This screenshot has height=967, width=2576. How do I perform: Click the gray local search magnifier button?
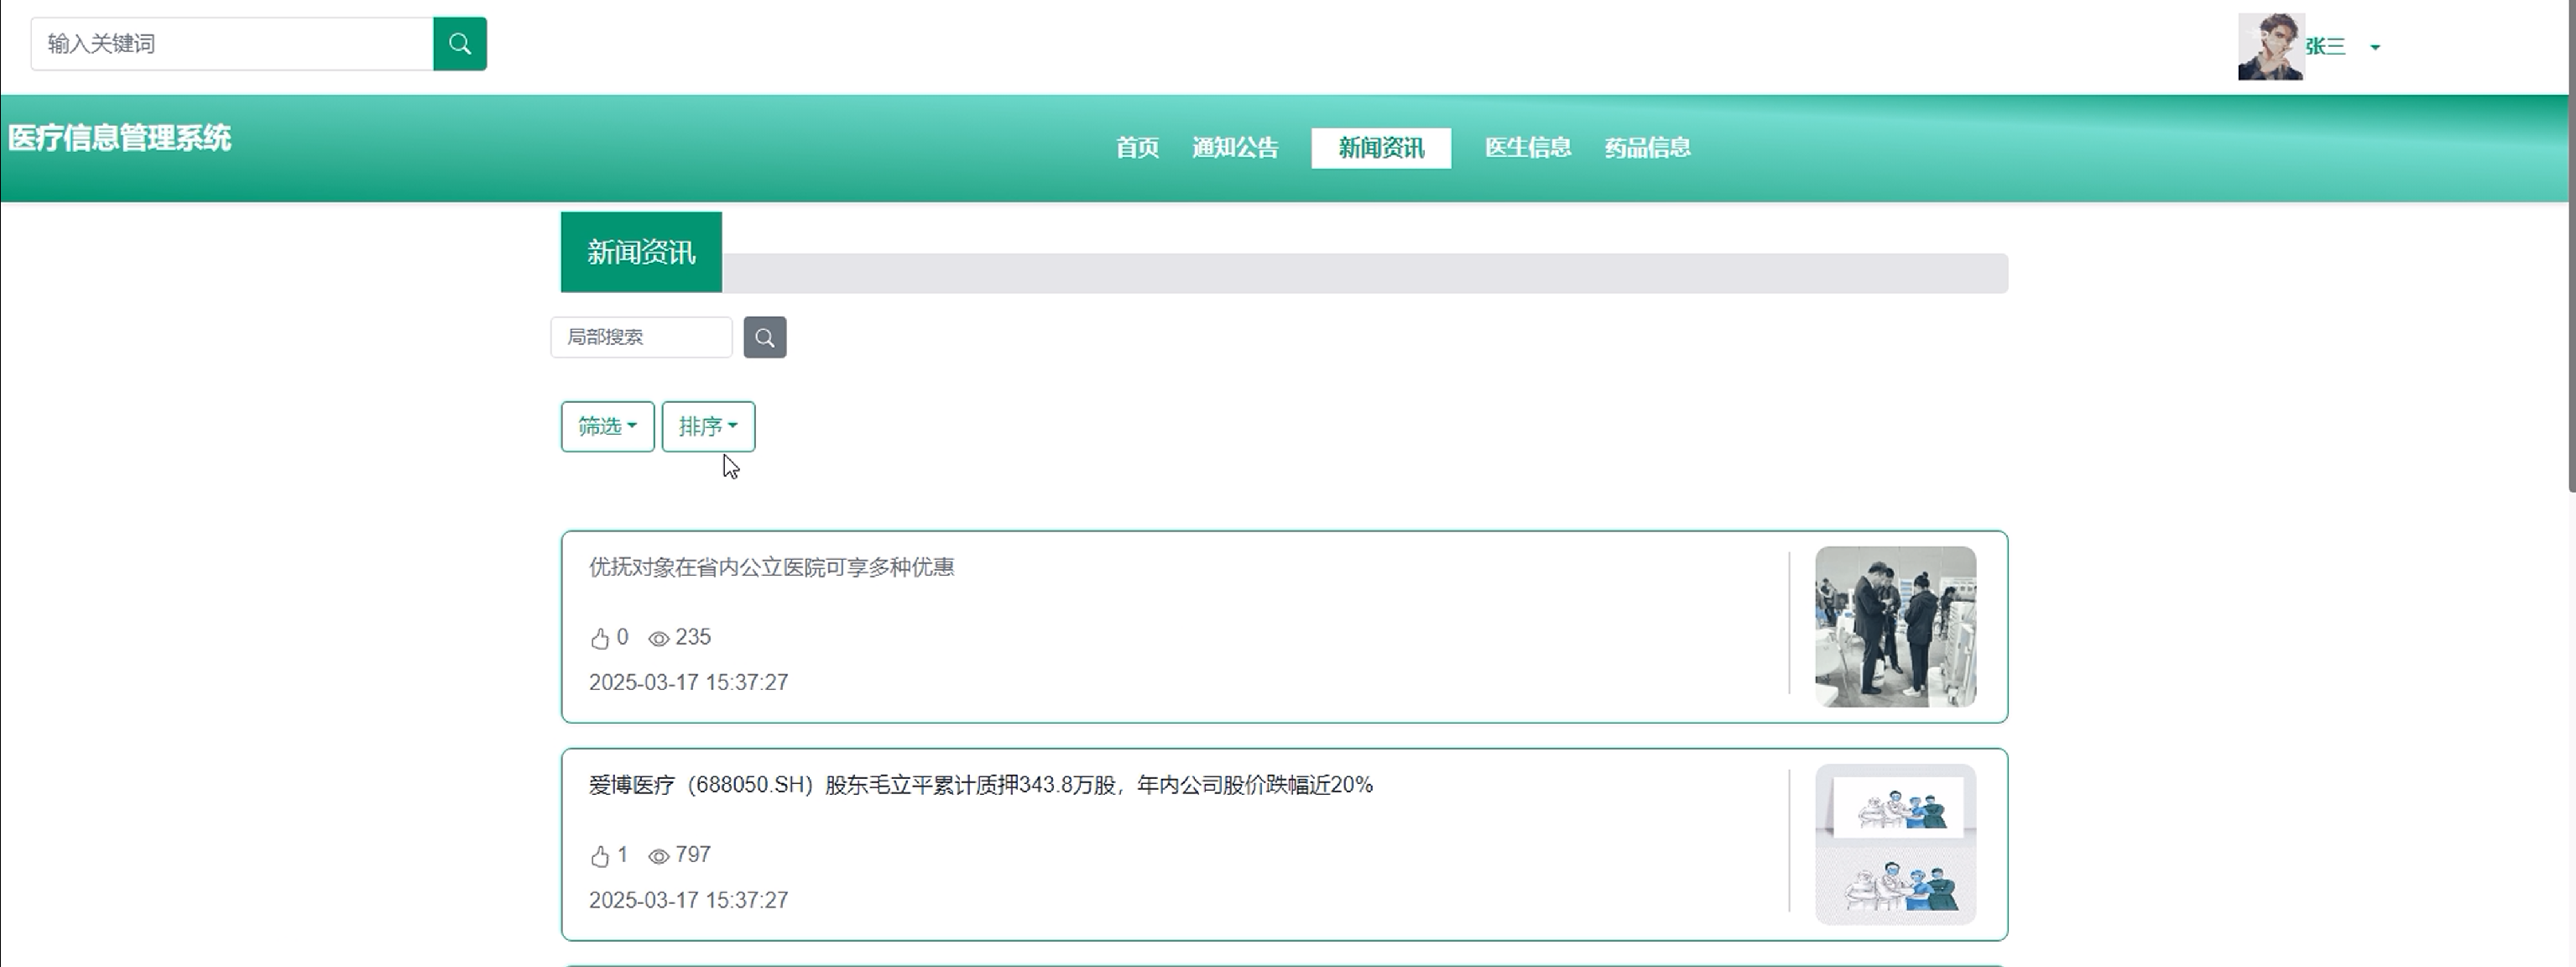coord(765,337)
